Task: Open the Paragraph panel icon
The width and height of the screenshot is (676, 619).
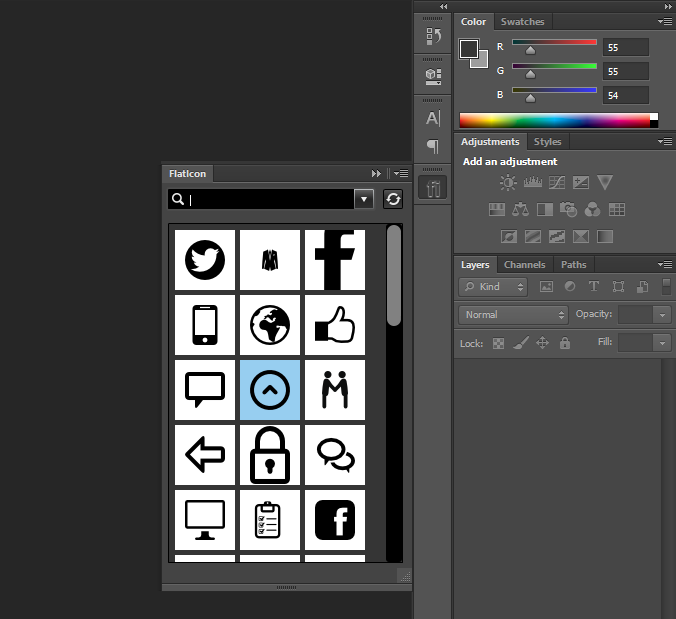Action: [433, 146]
